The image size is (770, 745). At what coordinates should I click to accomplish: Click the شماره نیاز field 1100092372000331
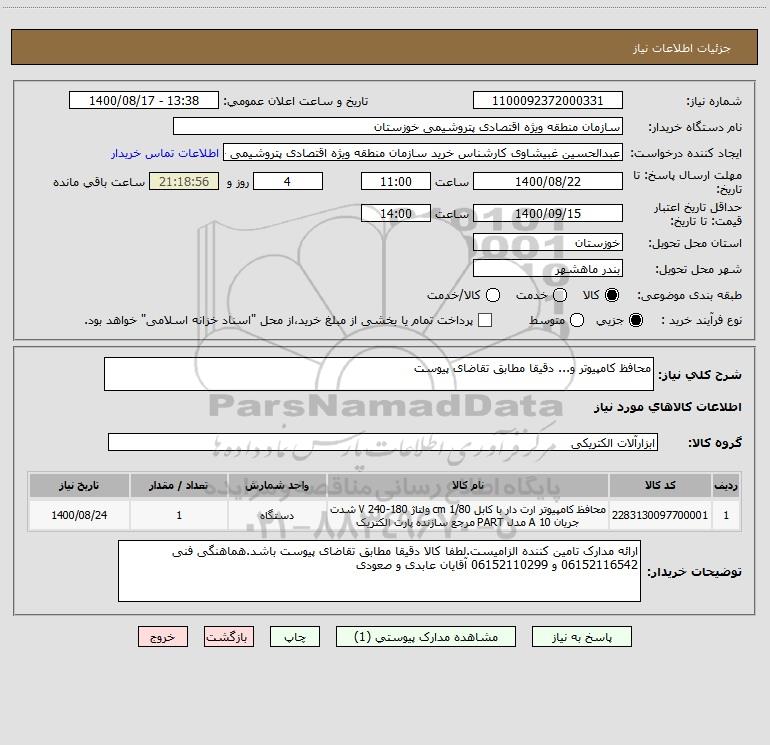[x=548, y=101]
